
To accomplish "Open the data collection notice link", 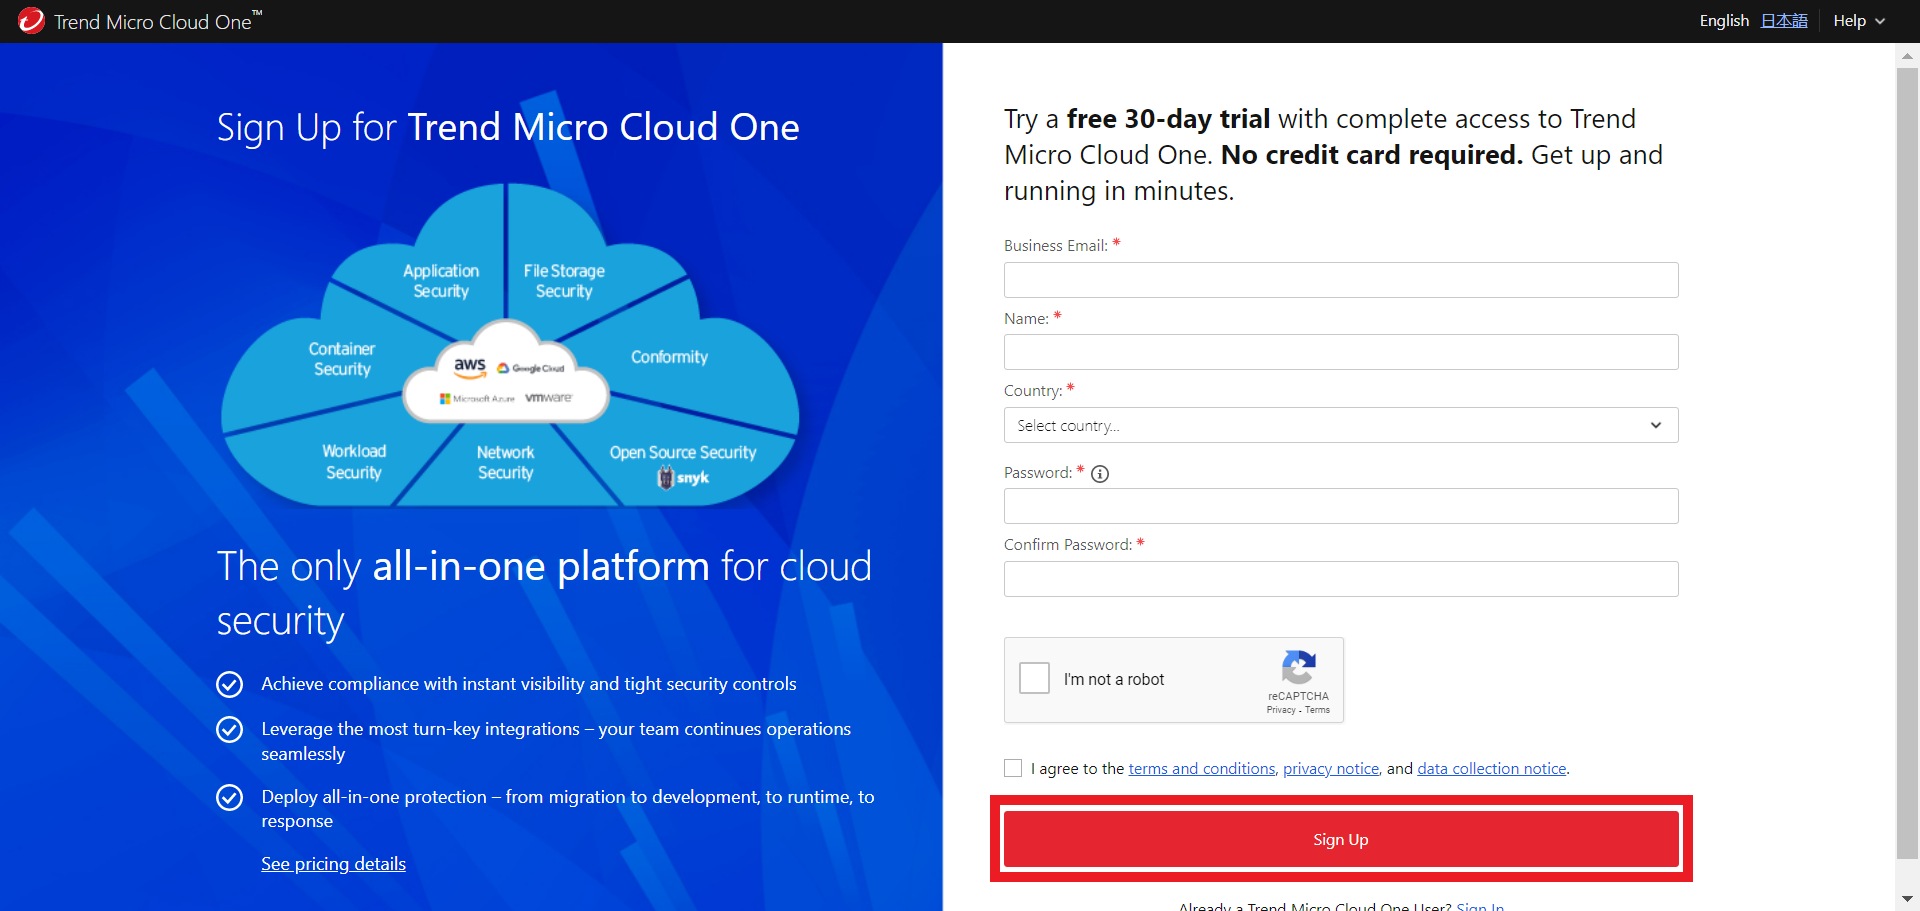I will 1492,768.
